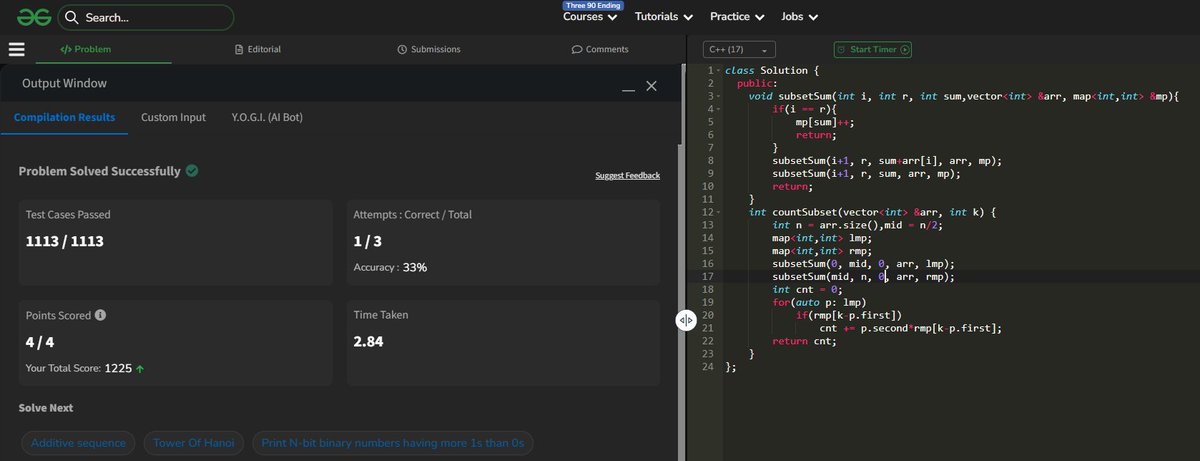Collapse code fold arrow at line 1
This screenshot has width=1200, height=461.
[x=719, y=72]
